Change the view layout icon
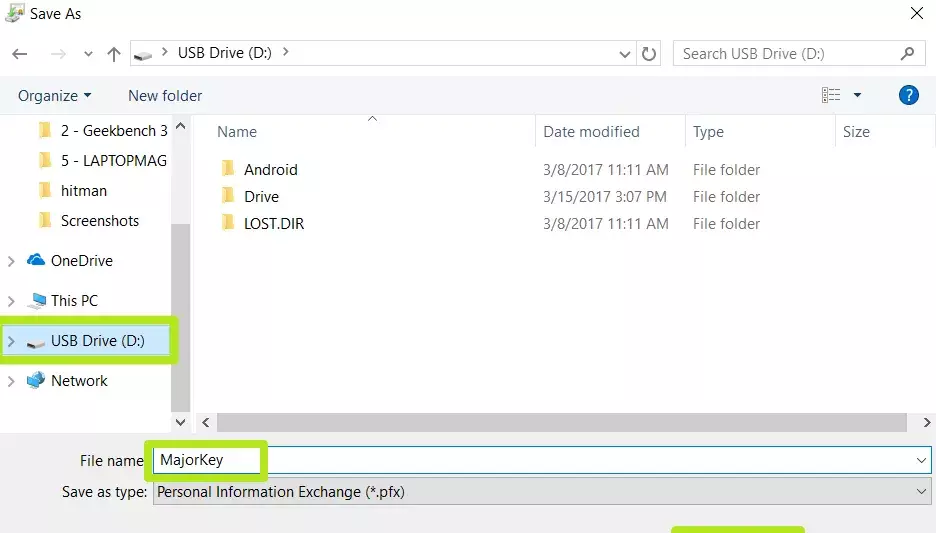 [x=831, y=95]
